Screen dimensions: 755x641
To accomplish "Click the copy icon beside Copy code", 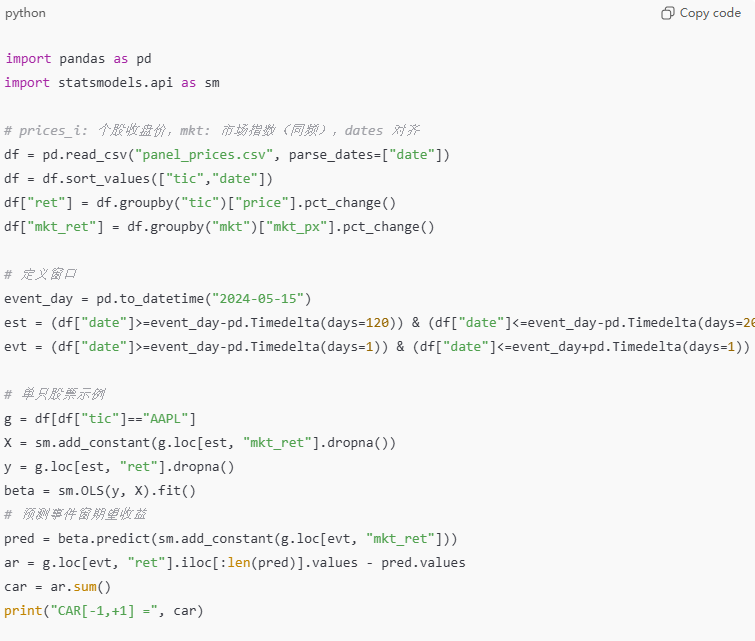I will tap(667, 13).
